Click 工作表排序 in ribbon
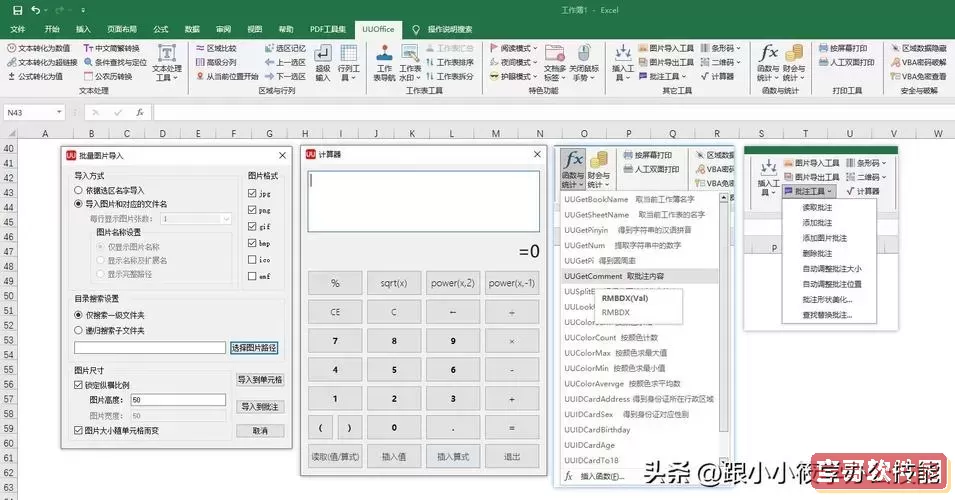955x500 pixels. (449, 62)
